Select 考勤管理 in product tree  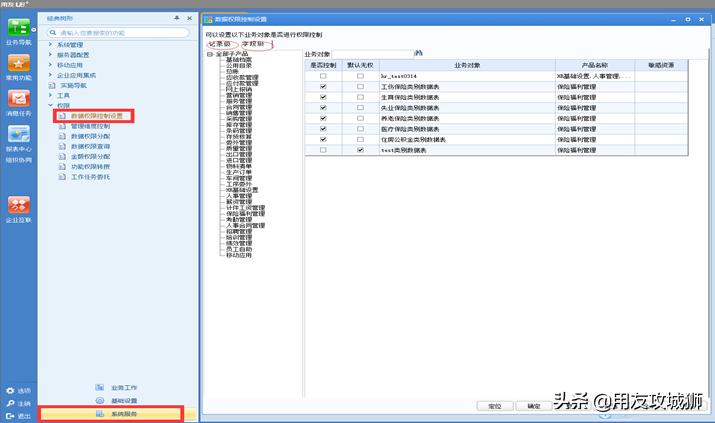click(239, 220)
